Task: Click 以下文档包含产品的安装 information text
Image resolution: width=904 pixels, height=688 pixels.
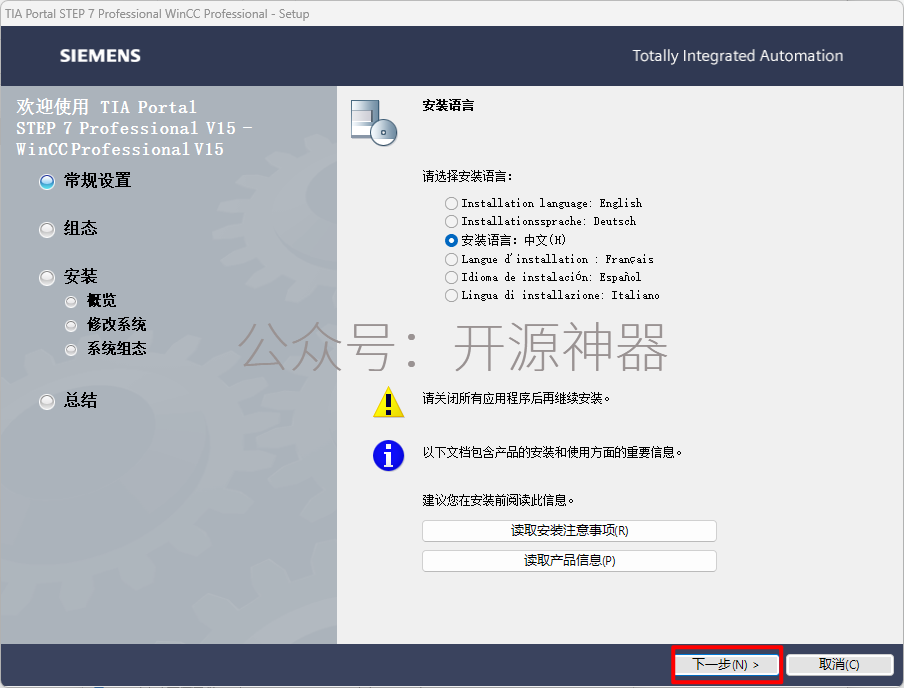Action: click(552, 453)
